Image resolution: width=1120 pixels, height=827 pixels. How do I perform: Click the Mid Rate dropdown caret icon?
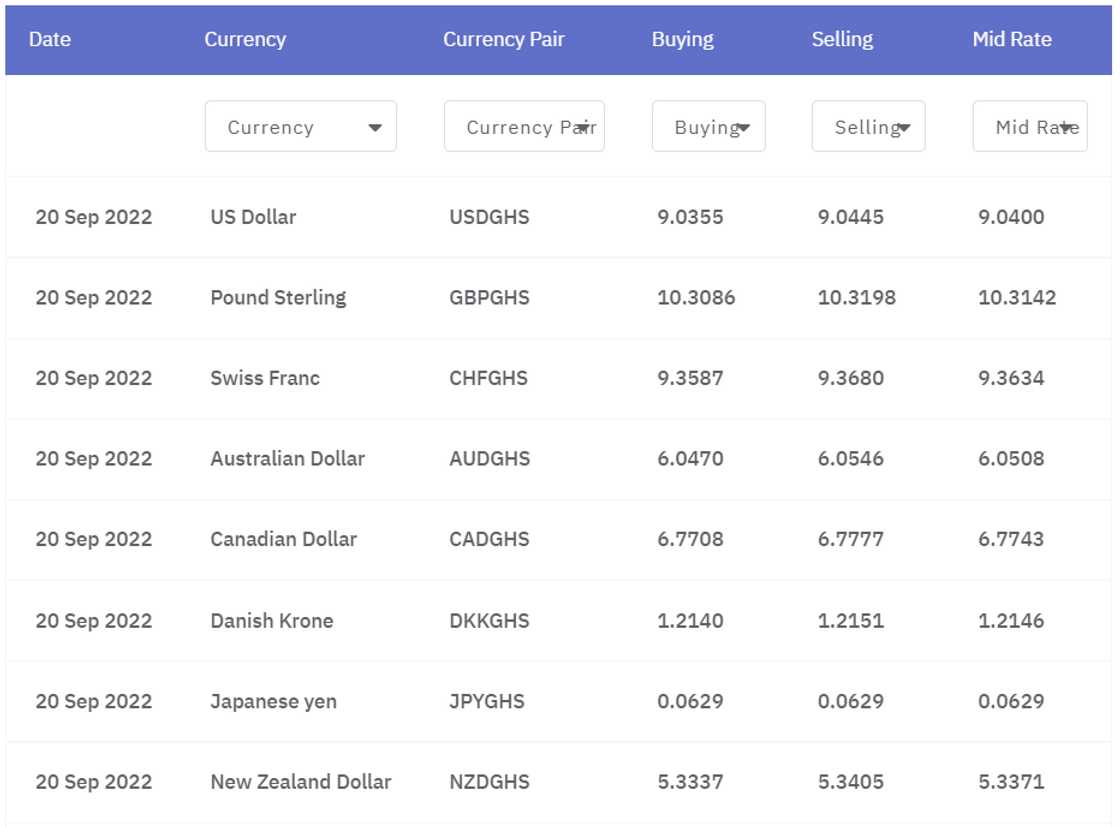point(1068,127)
